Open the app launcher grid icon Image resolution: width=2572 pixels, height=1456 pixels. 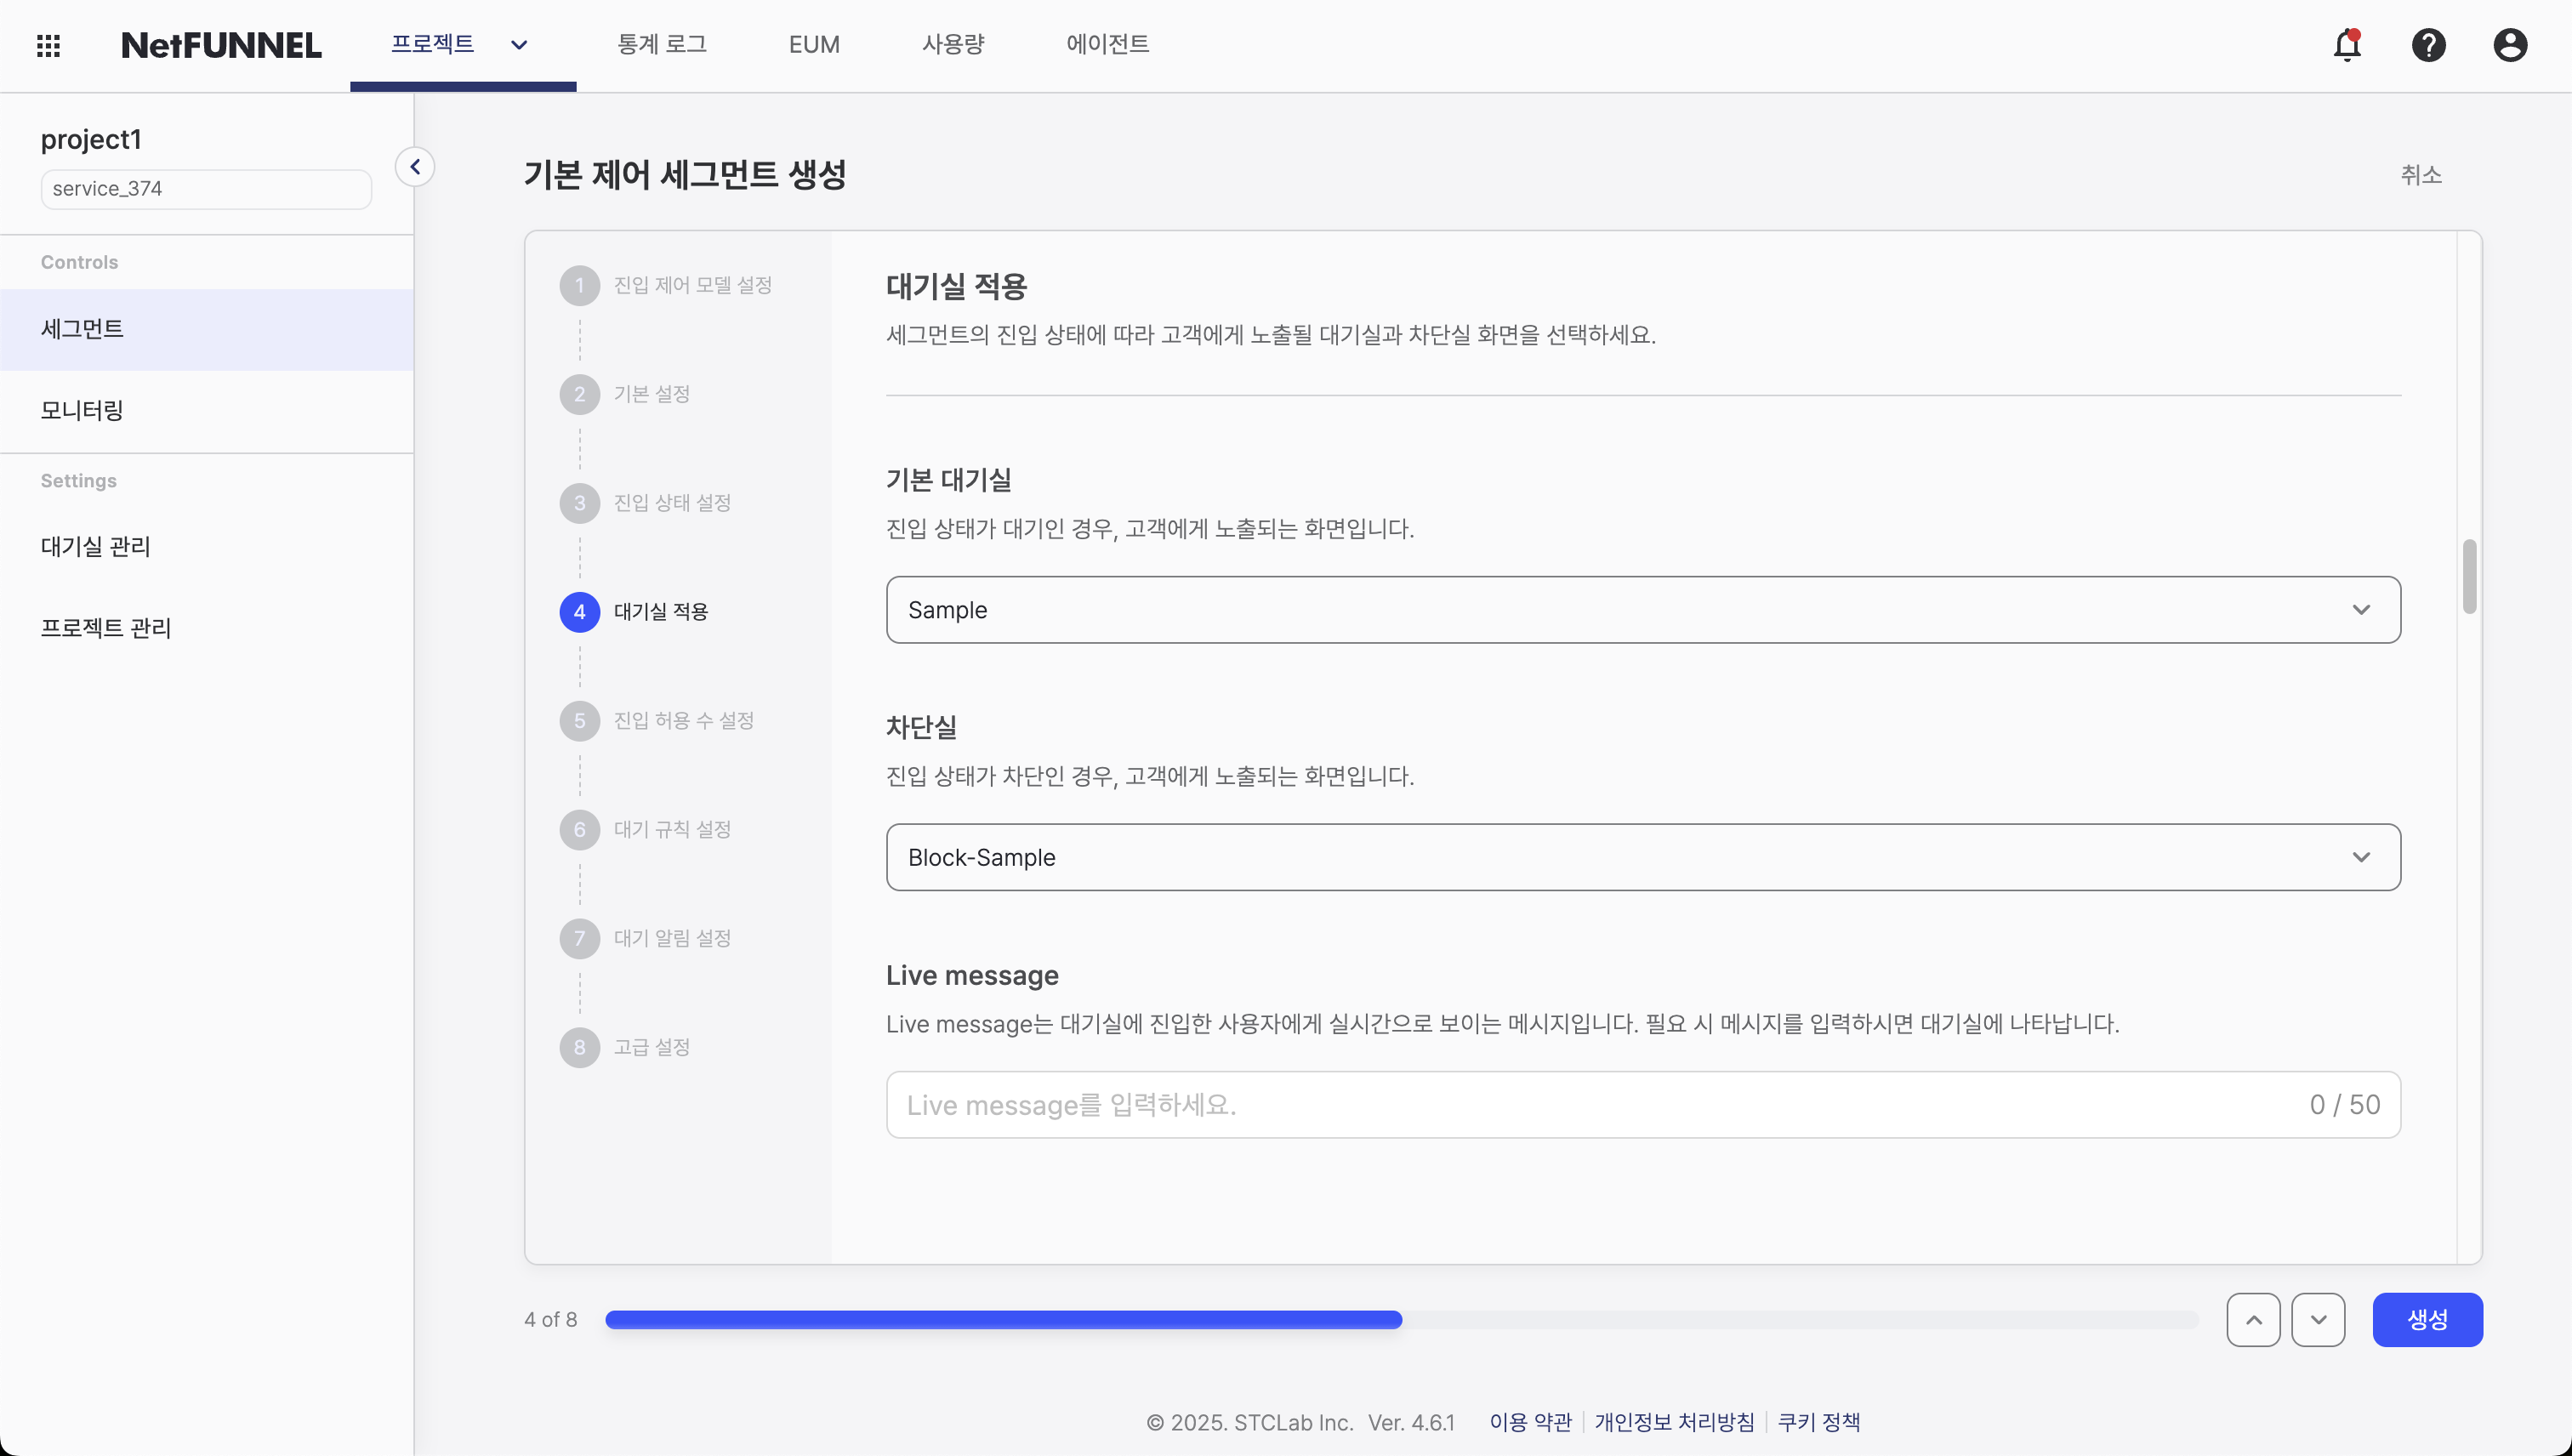47,45
